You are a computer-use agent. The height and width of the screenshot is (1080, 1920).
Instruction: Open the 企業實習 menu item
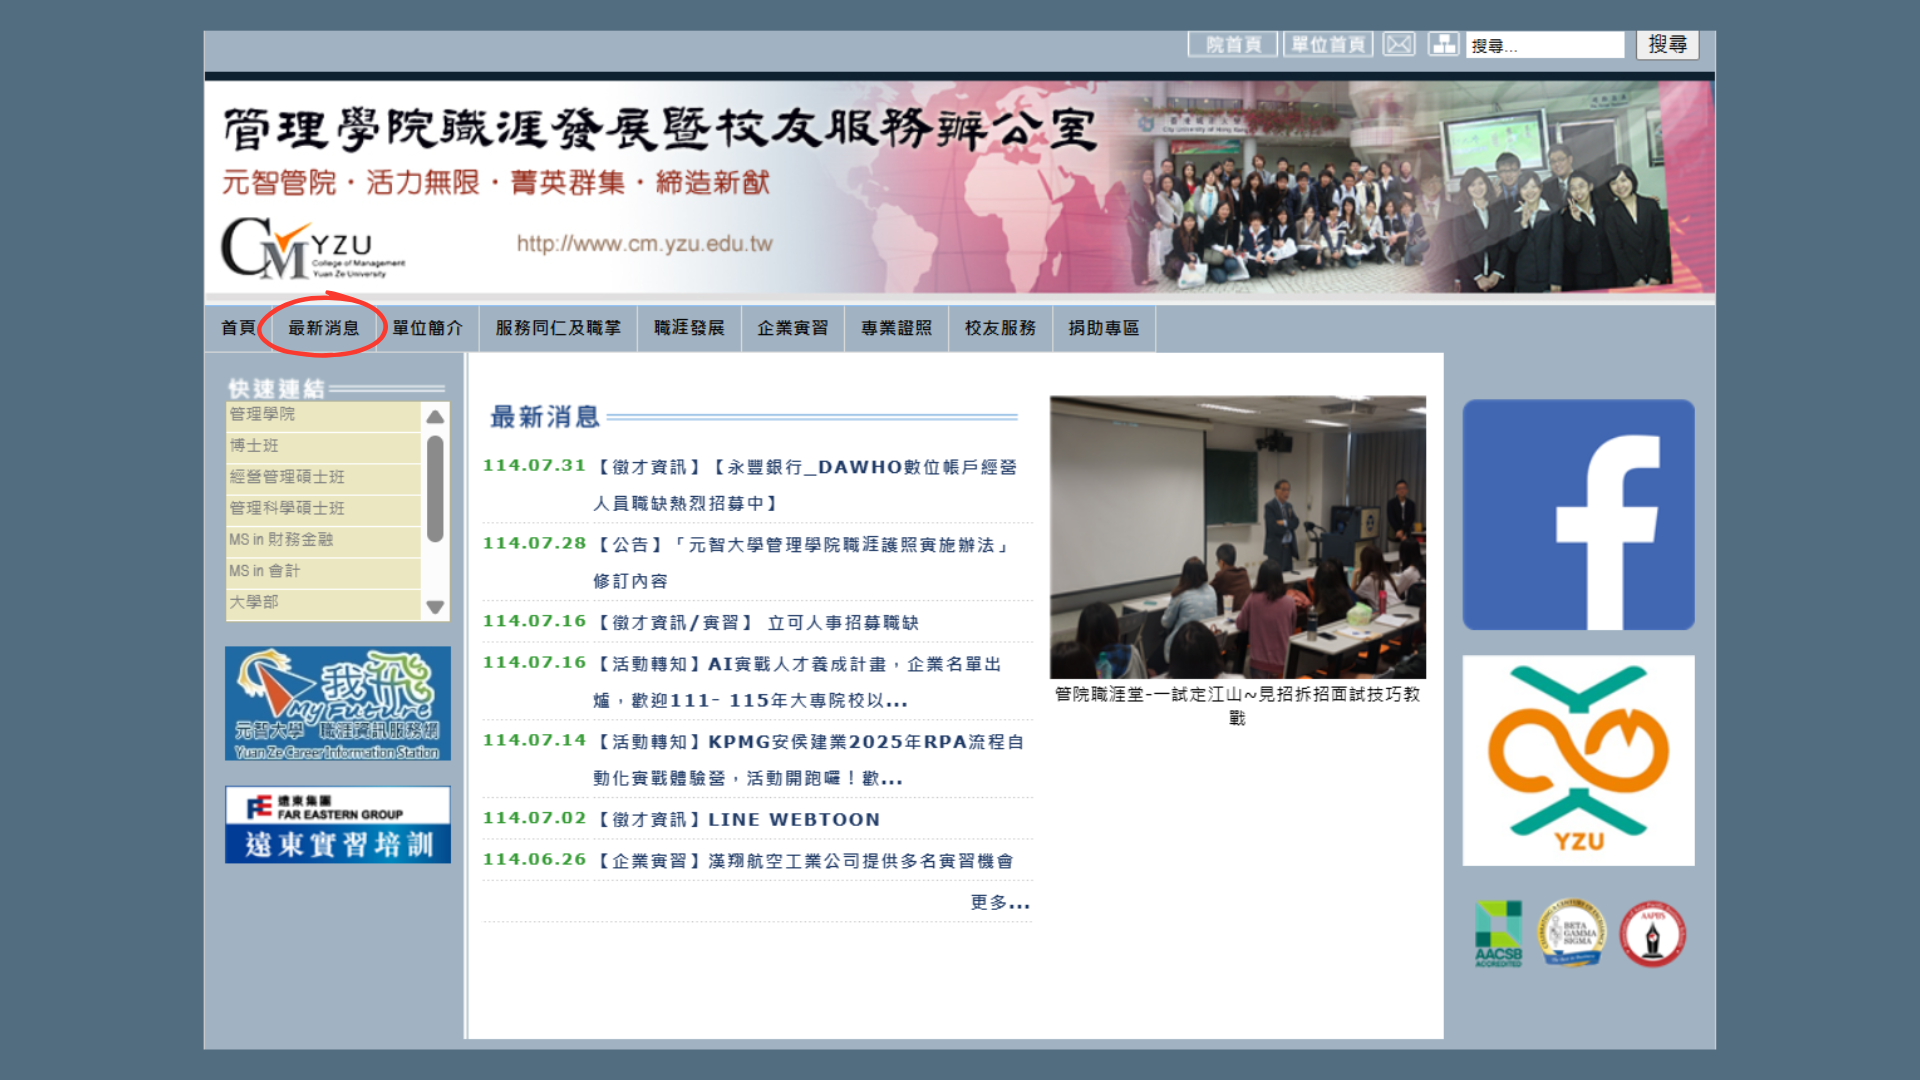coord(792,328)
